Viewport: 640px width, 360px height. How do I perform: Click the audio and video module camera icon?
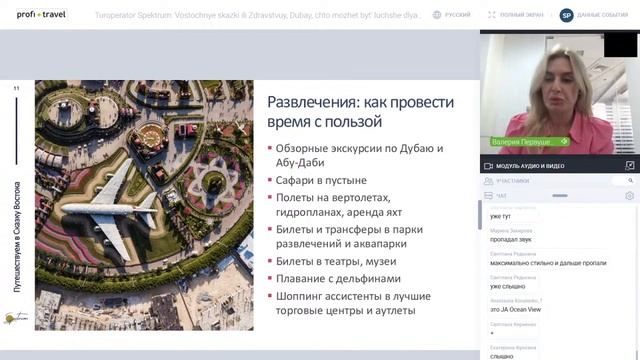pyautogui.click(x=488, y=166)
